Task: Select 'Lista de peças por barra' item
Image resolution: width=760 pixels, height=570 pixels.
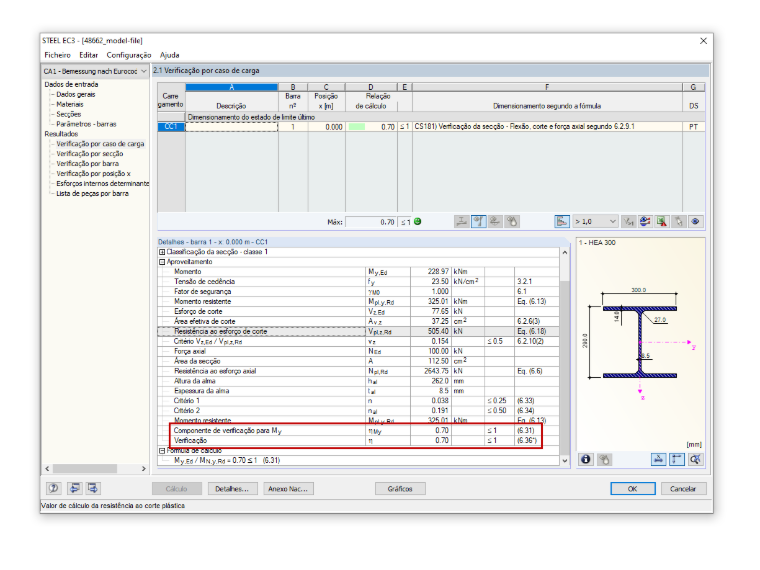Action: [92, 193]
